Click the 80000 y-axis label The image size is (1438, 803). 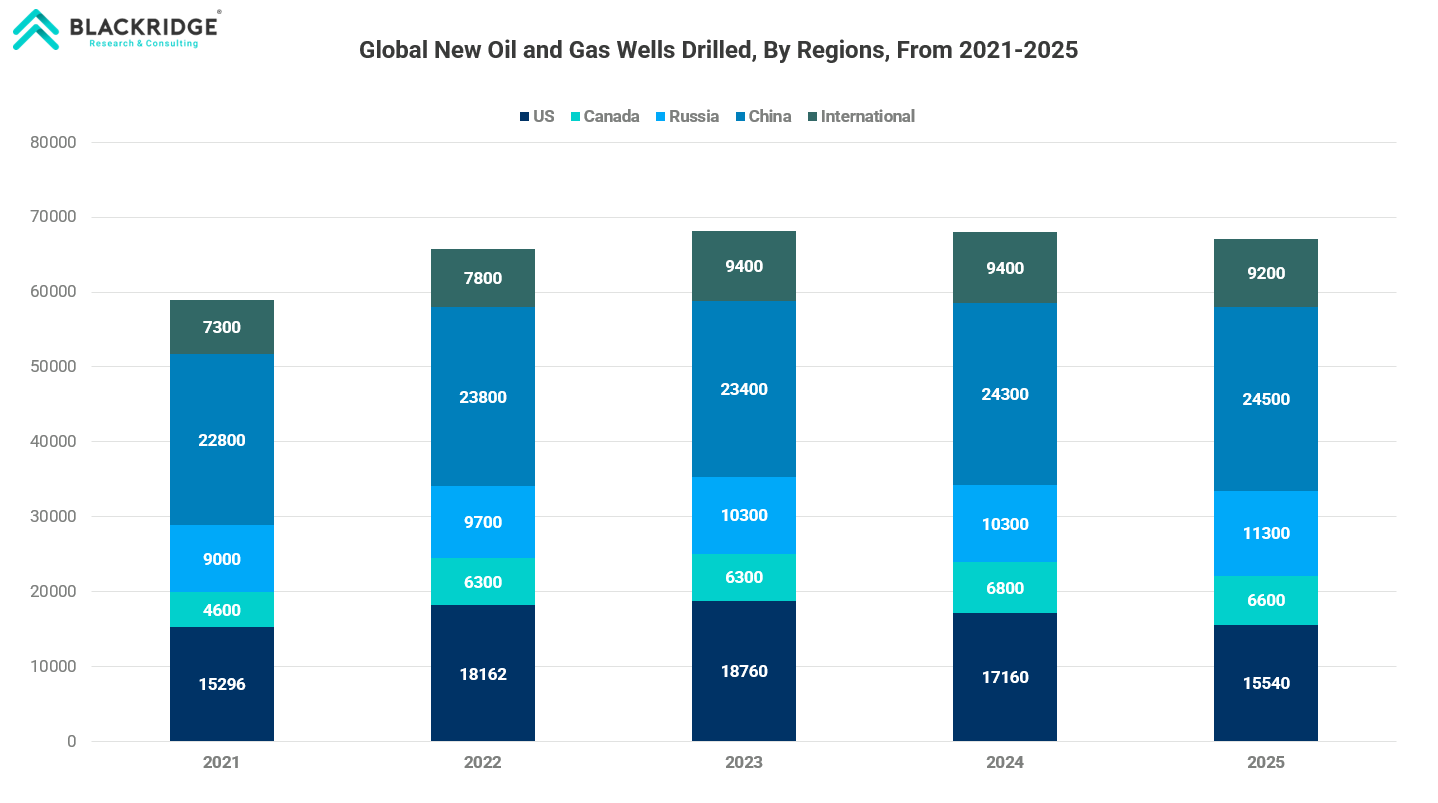click(x=54, y=142)
